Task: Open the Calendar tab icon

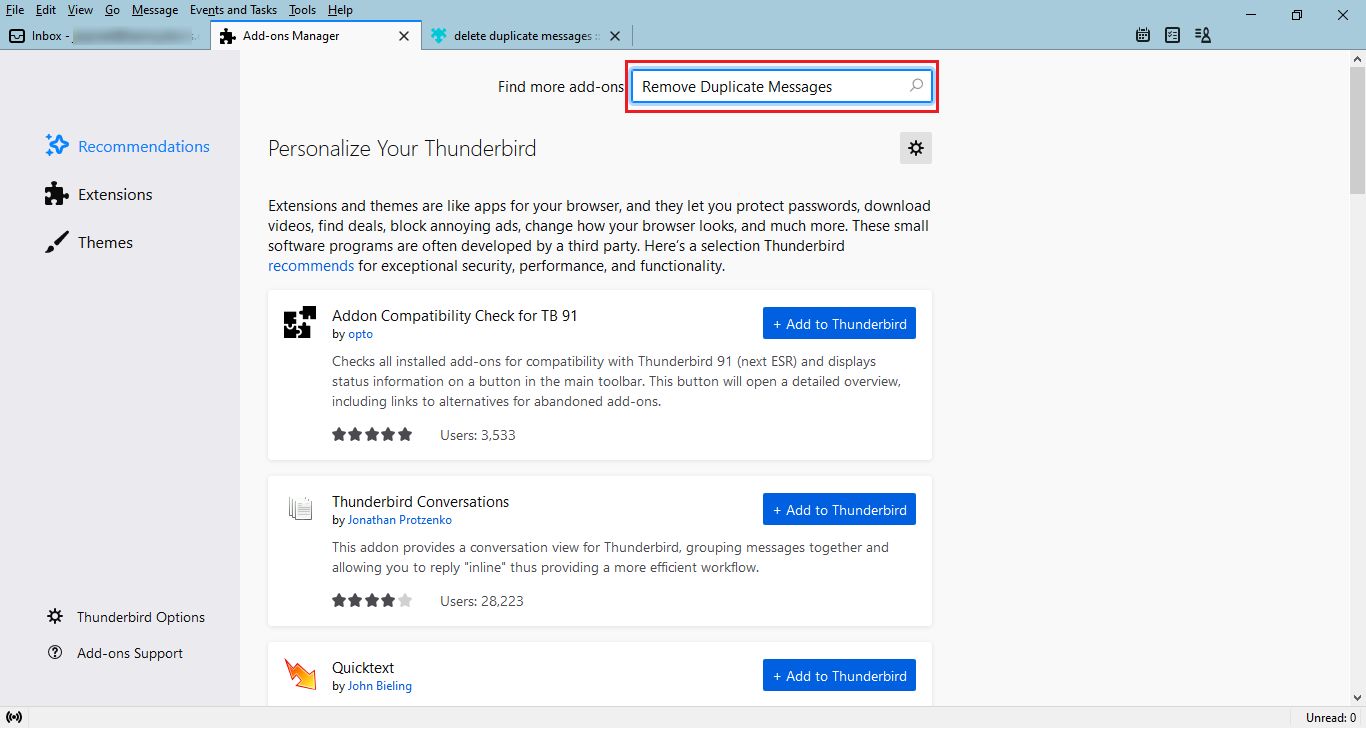Action: coord(1143,35)
